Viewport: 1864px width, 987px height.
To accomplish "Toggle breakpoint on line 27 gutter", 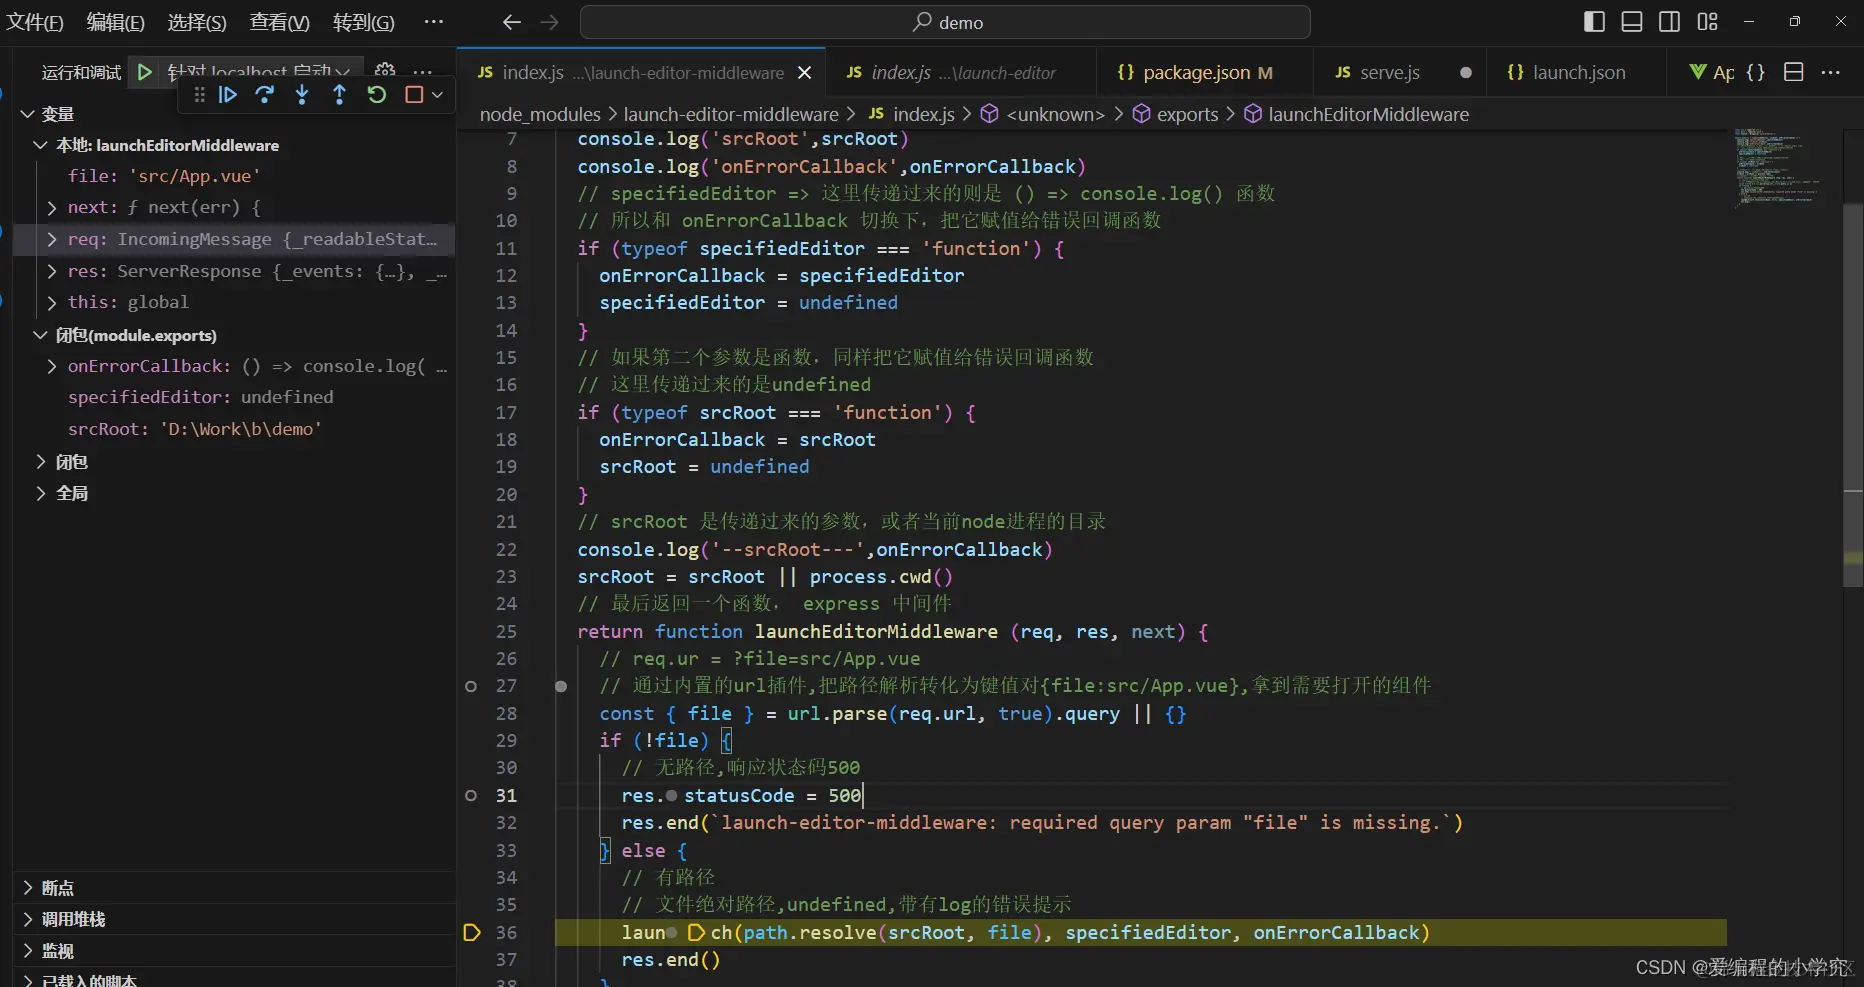I will coord(471,686).
